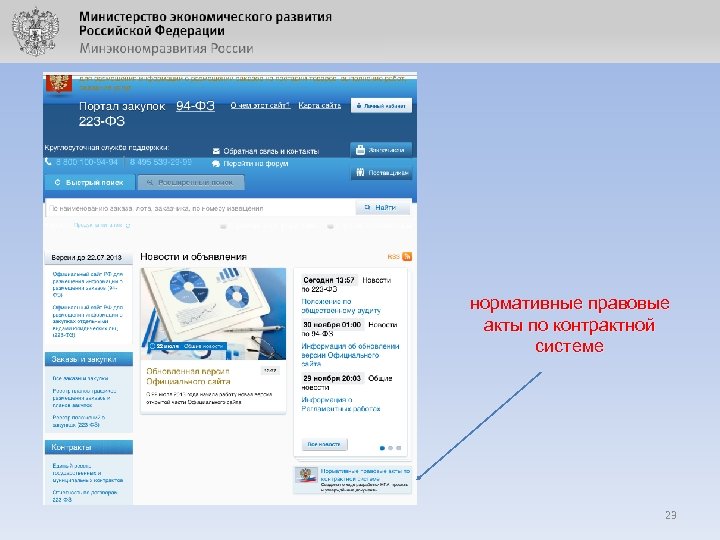Click the 'Новости и объявления' heading
The width and height of the screenshot is (720, 540).
(x=193, y=257)
